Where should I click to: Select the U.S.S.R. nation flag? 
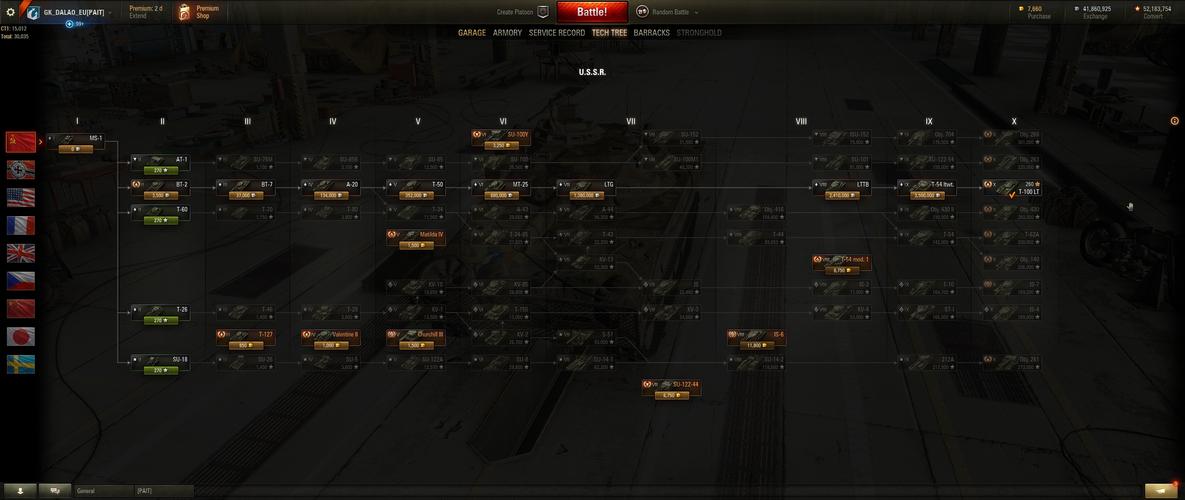20,141
